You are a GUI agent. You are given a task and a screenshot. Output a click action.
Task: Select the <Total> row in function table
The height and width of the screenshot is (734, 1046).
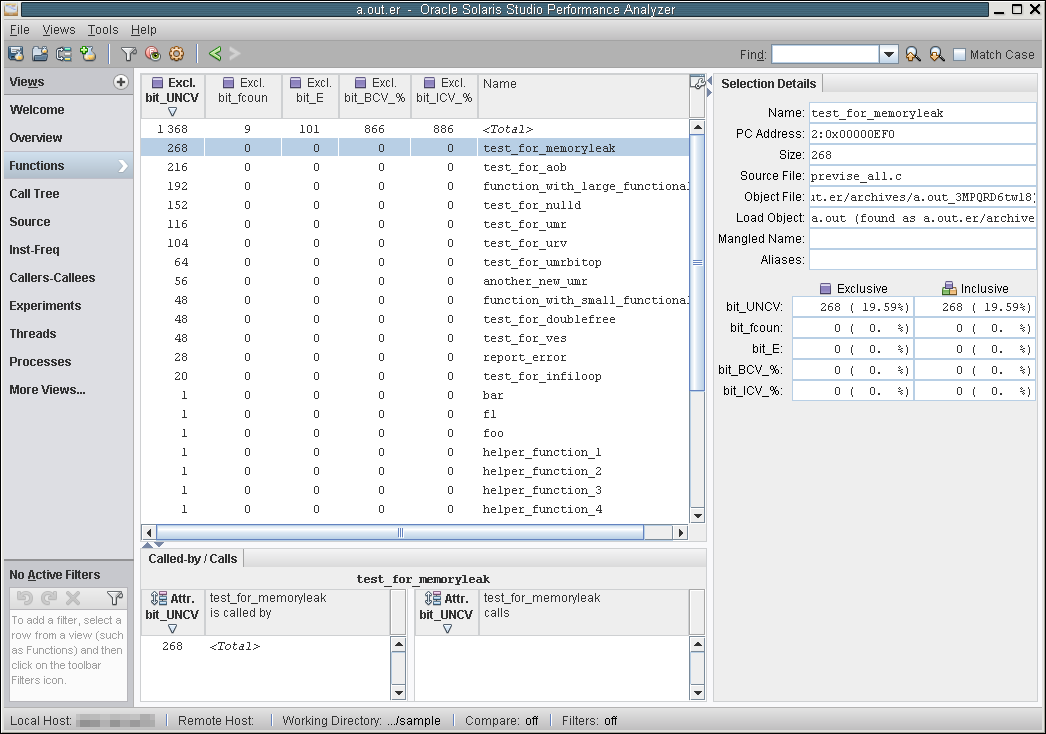[x=414, y=129]
